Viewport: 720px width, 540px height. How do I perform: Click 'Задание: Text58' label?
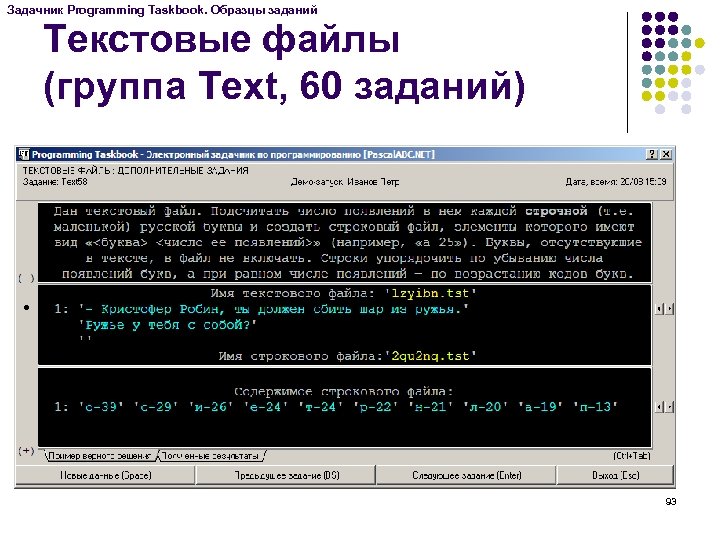pos(55,182)
